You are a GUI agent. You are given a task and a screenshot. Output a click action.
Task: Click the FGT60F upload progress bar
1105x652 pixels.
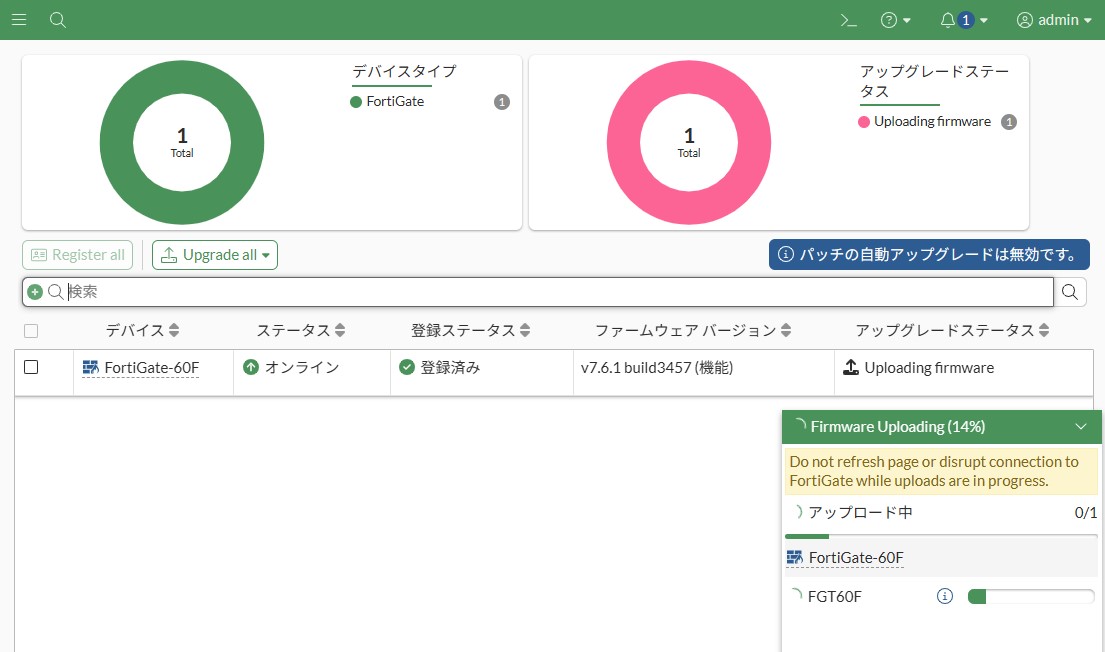pos(1030,597)
